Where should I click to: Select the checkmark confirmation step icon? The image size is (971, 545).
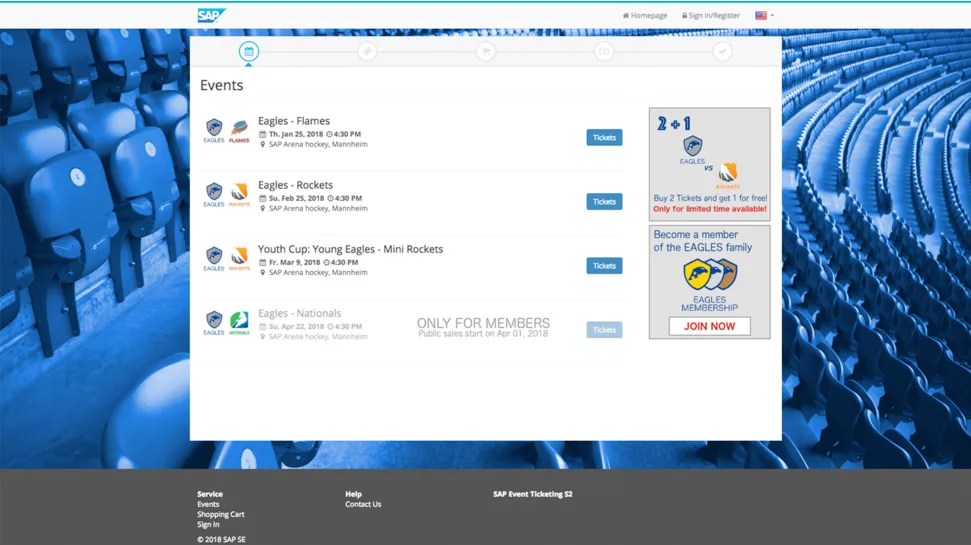pyautogui.click(x=722, y=51)
